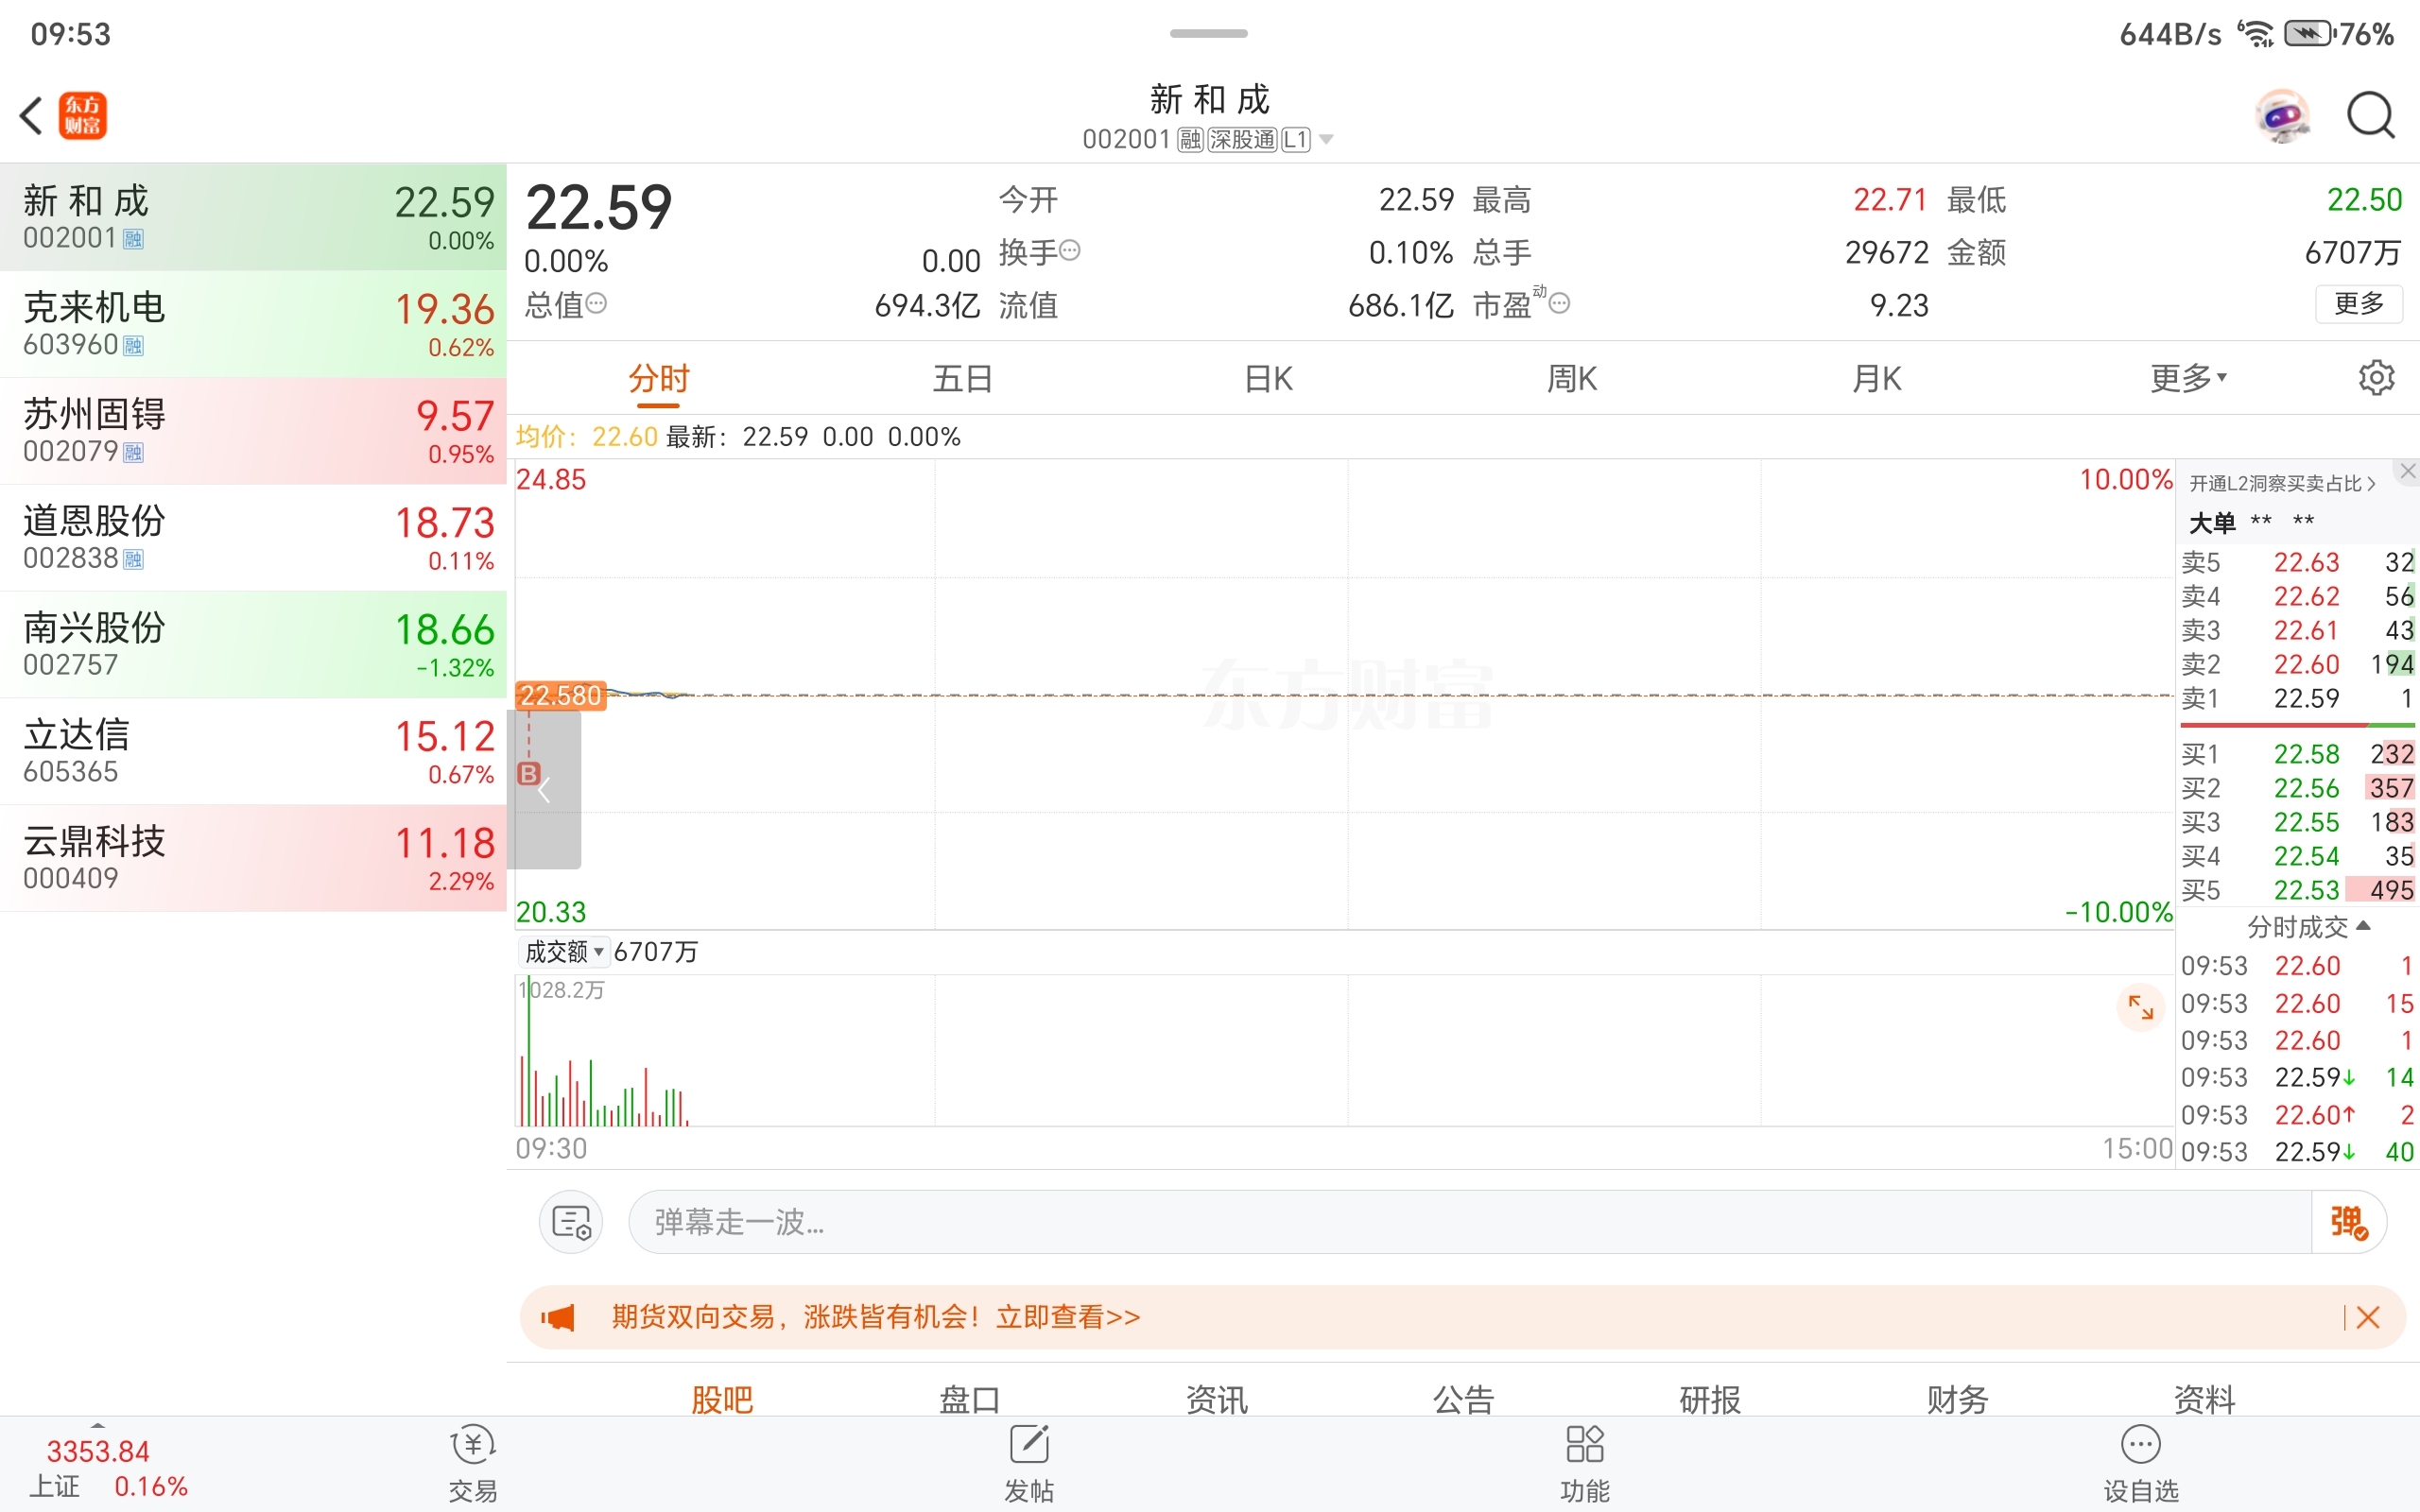Toggle the 弹 bullet-comment switch
Viewport: 2420px width, 1512px height.
pos(2348,1222)
